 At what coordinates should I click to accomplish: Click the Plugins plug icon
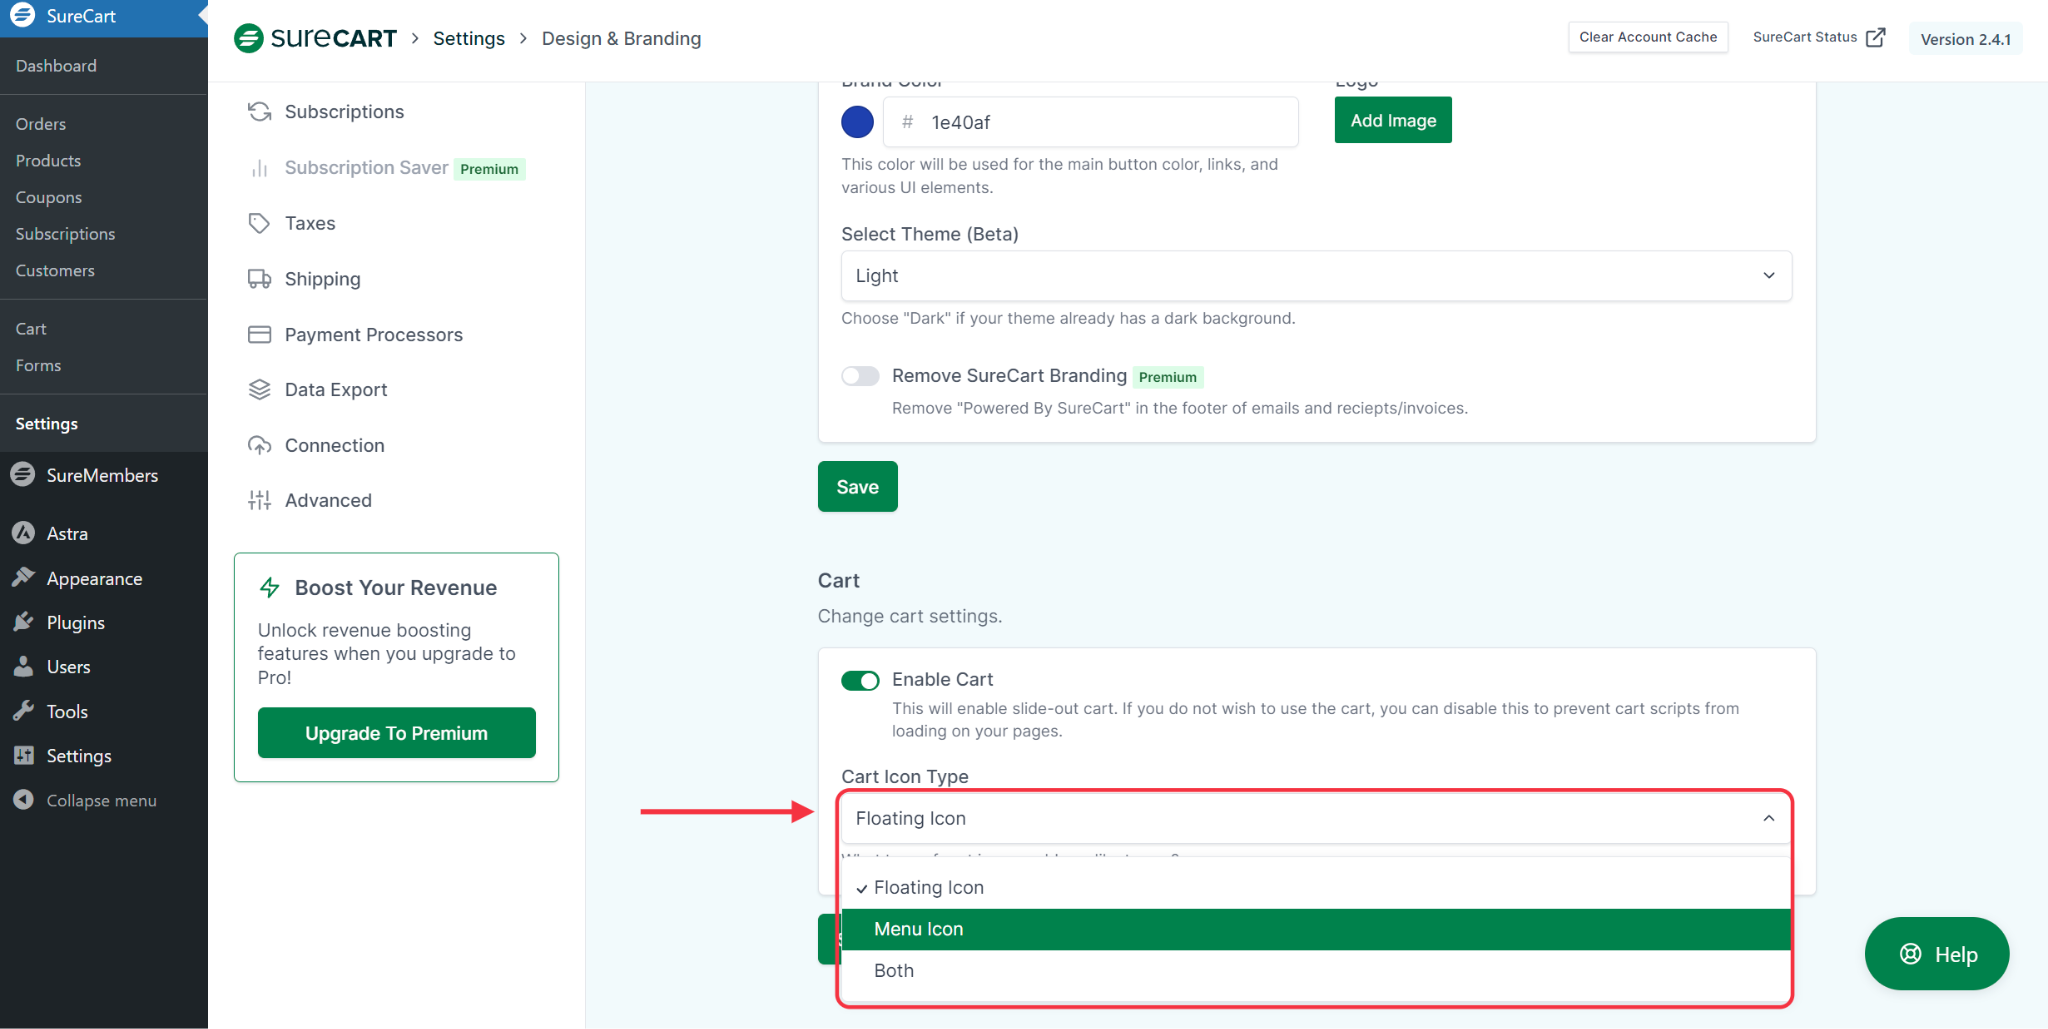coord(23,622)
